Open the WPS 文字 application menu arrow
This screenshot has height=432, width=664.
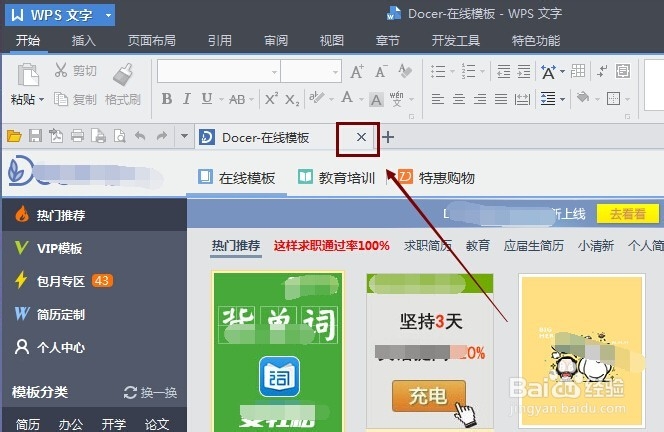108,15
